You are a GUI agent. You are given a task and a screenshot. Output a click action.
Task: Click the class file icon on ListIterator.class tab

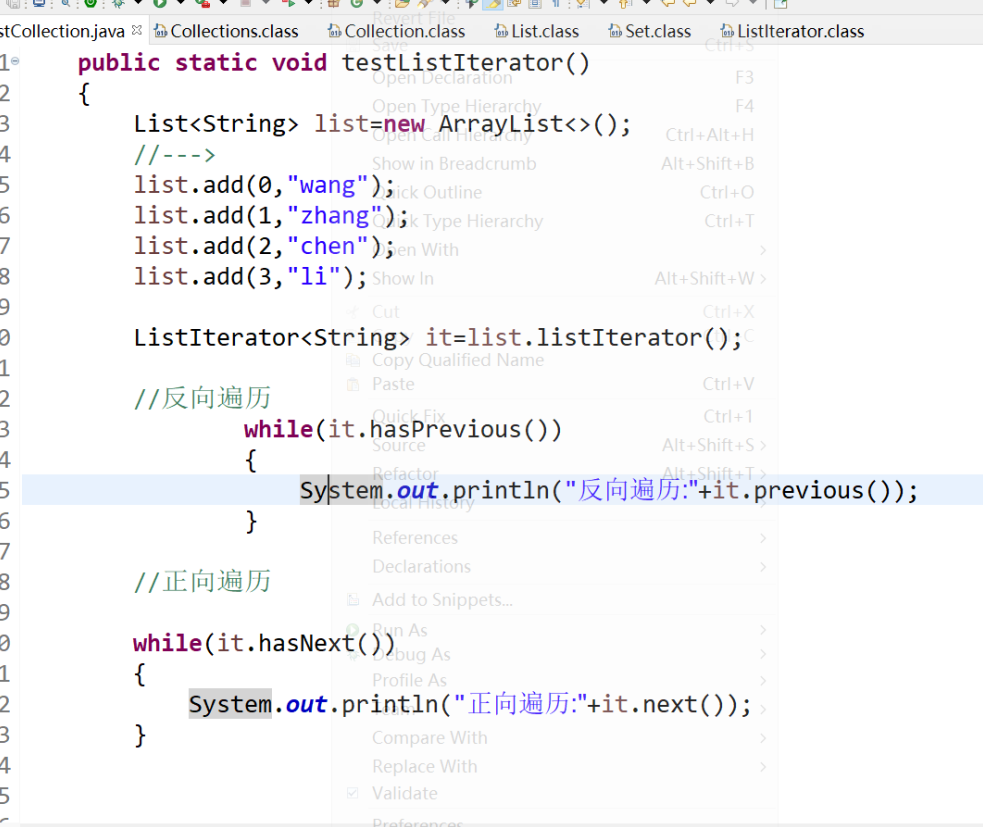727,31
